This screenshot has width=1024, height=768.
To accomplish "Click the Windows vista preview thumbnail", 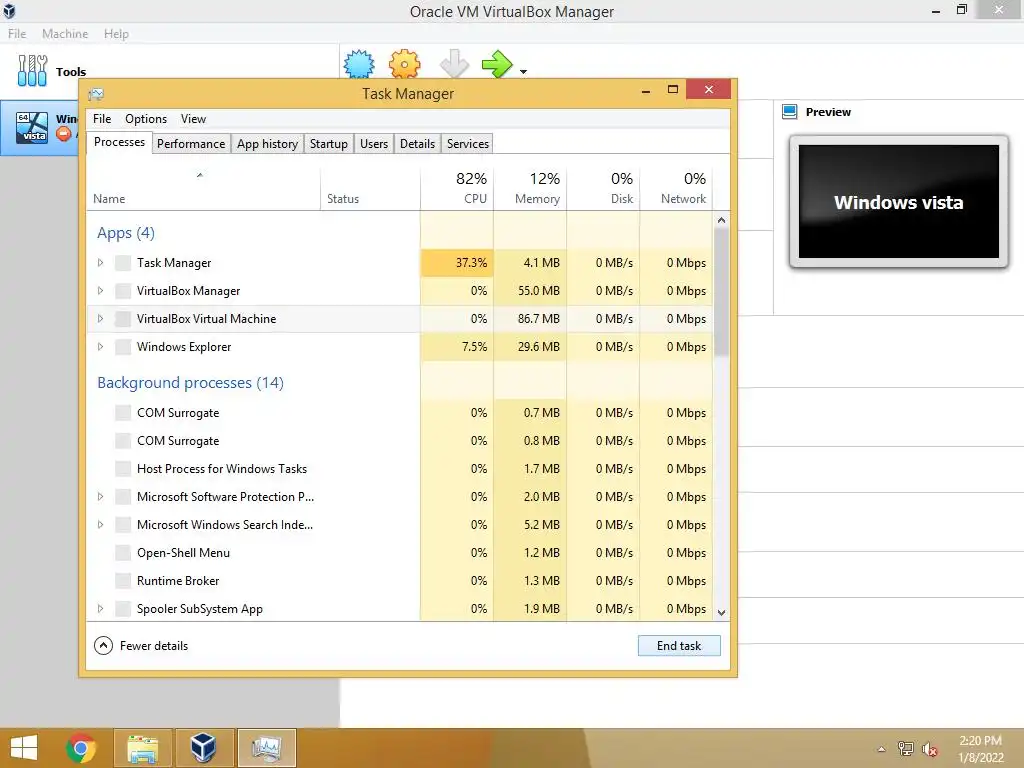I will coord(899,202).
